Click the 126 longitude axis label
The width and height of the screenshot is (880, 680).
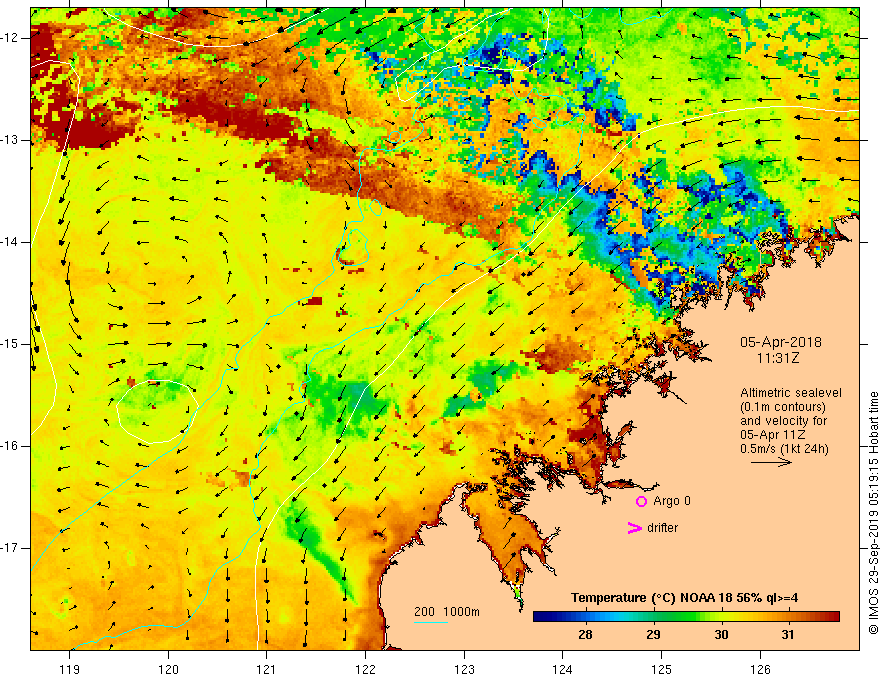click(760, 669)
